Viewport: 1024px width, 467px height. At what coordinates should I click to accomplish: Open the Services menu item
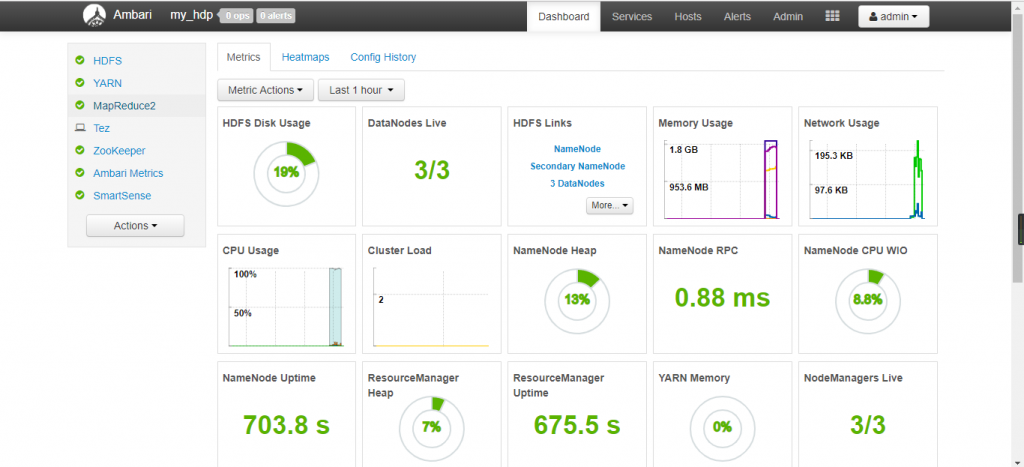click(x=632, y=17)
